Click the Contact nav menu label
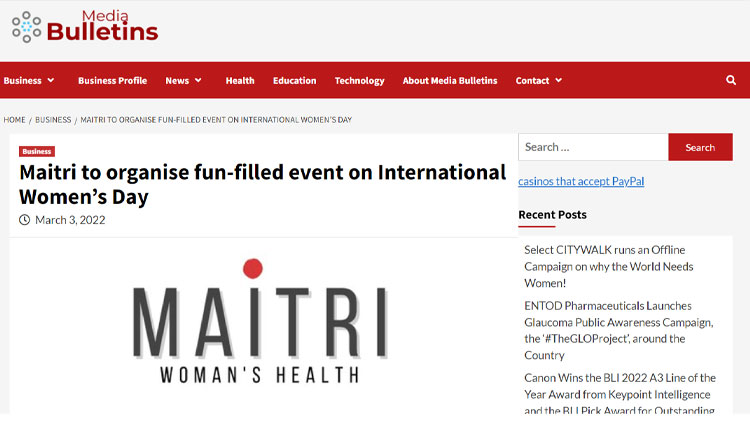This screenshot has width=750, height=423. tap(532, 80)
